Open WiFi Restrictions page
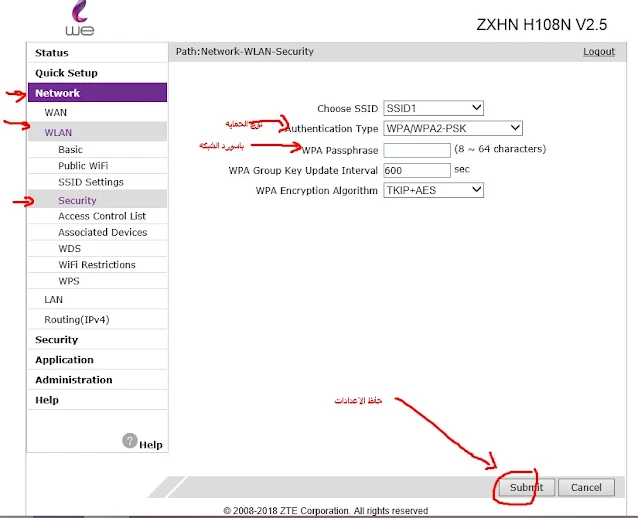Screen dimensions: 638x518 click(98, 265)
